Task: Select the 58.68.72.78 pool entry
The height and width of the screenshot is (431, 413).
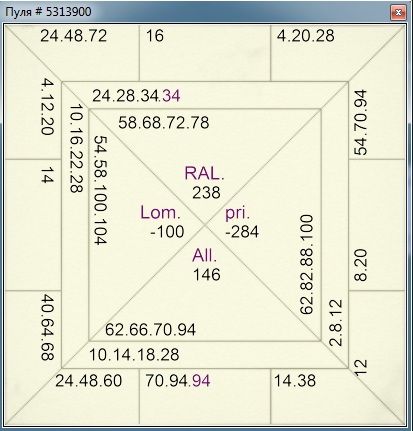Action: [x=164, y=123]
